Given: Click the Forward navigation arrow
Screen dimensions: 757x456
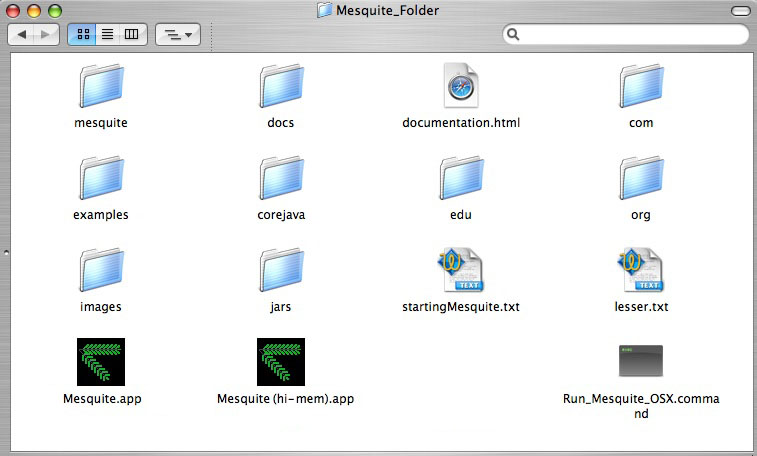Looking at the screenshot, I should tap(46, 34).
